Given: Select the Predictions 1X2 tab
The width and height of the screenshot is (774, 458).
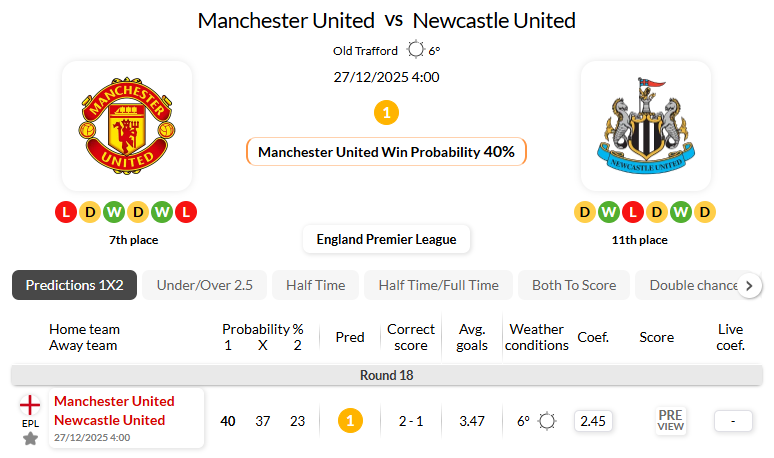Looking at the screenshot, I should click(74, 285).
